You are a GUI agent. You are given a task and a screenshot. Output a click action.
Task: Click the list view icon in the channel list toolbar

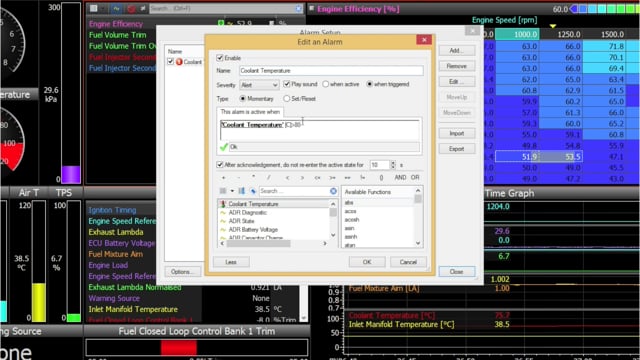pos(94,9)
